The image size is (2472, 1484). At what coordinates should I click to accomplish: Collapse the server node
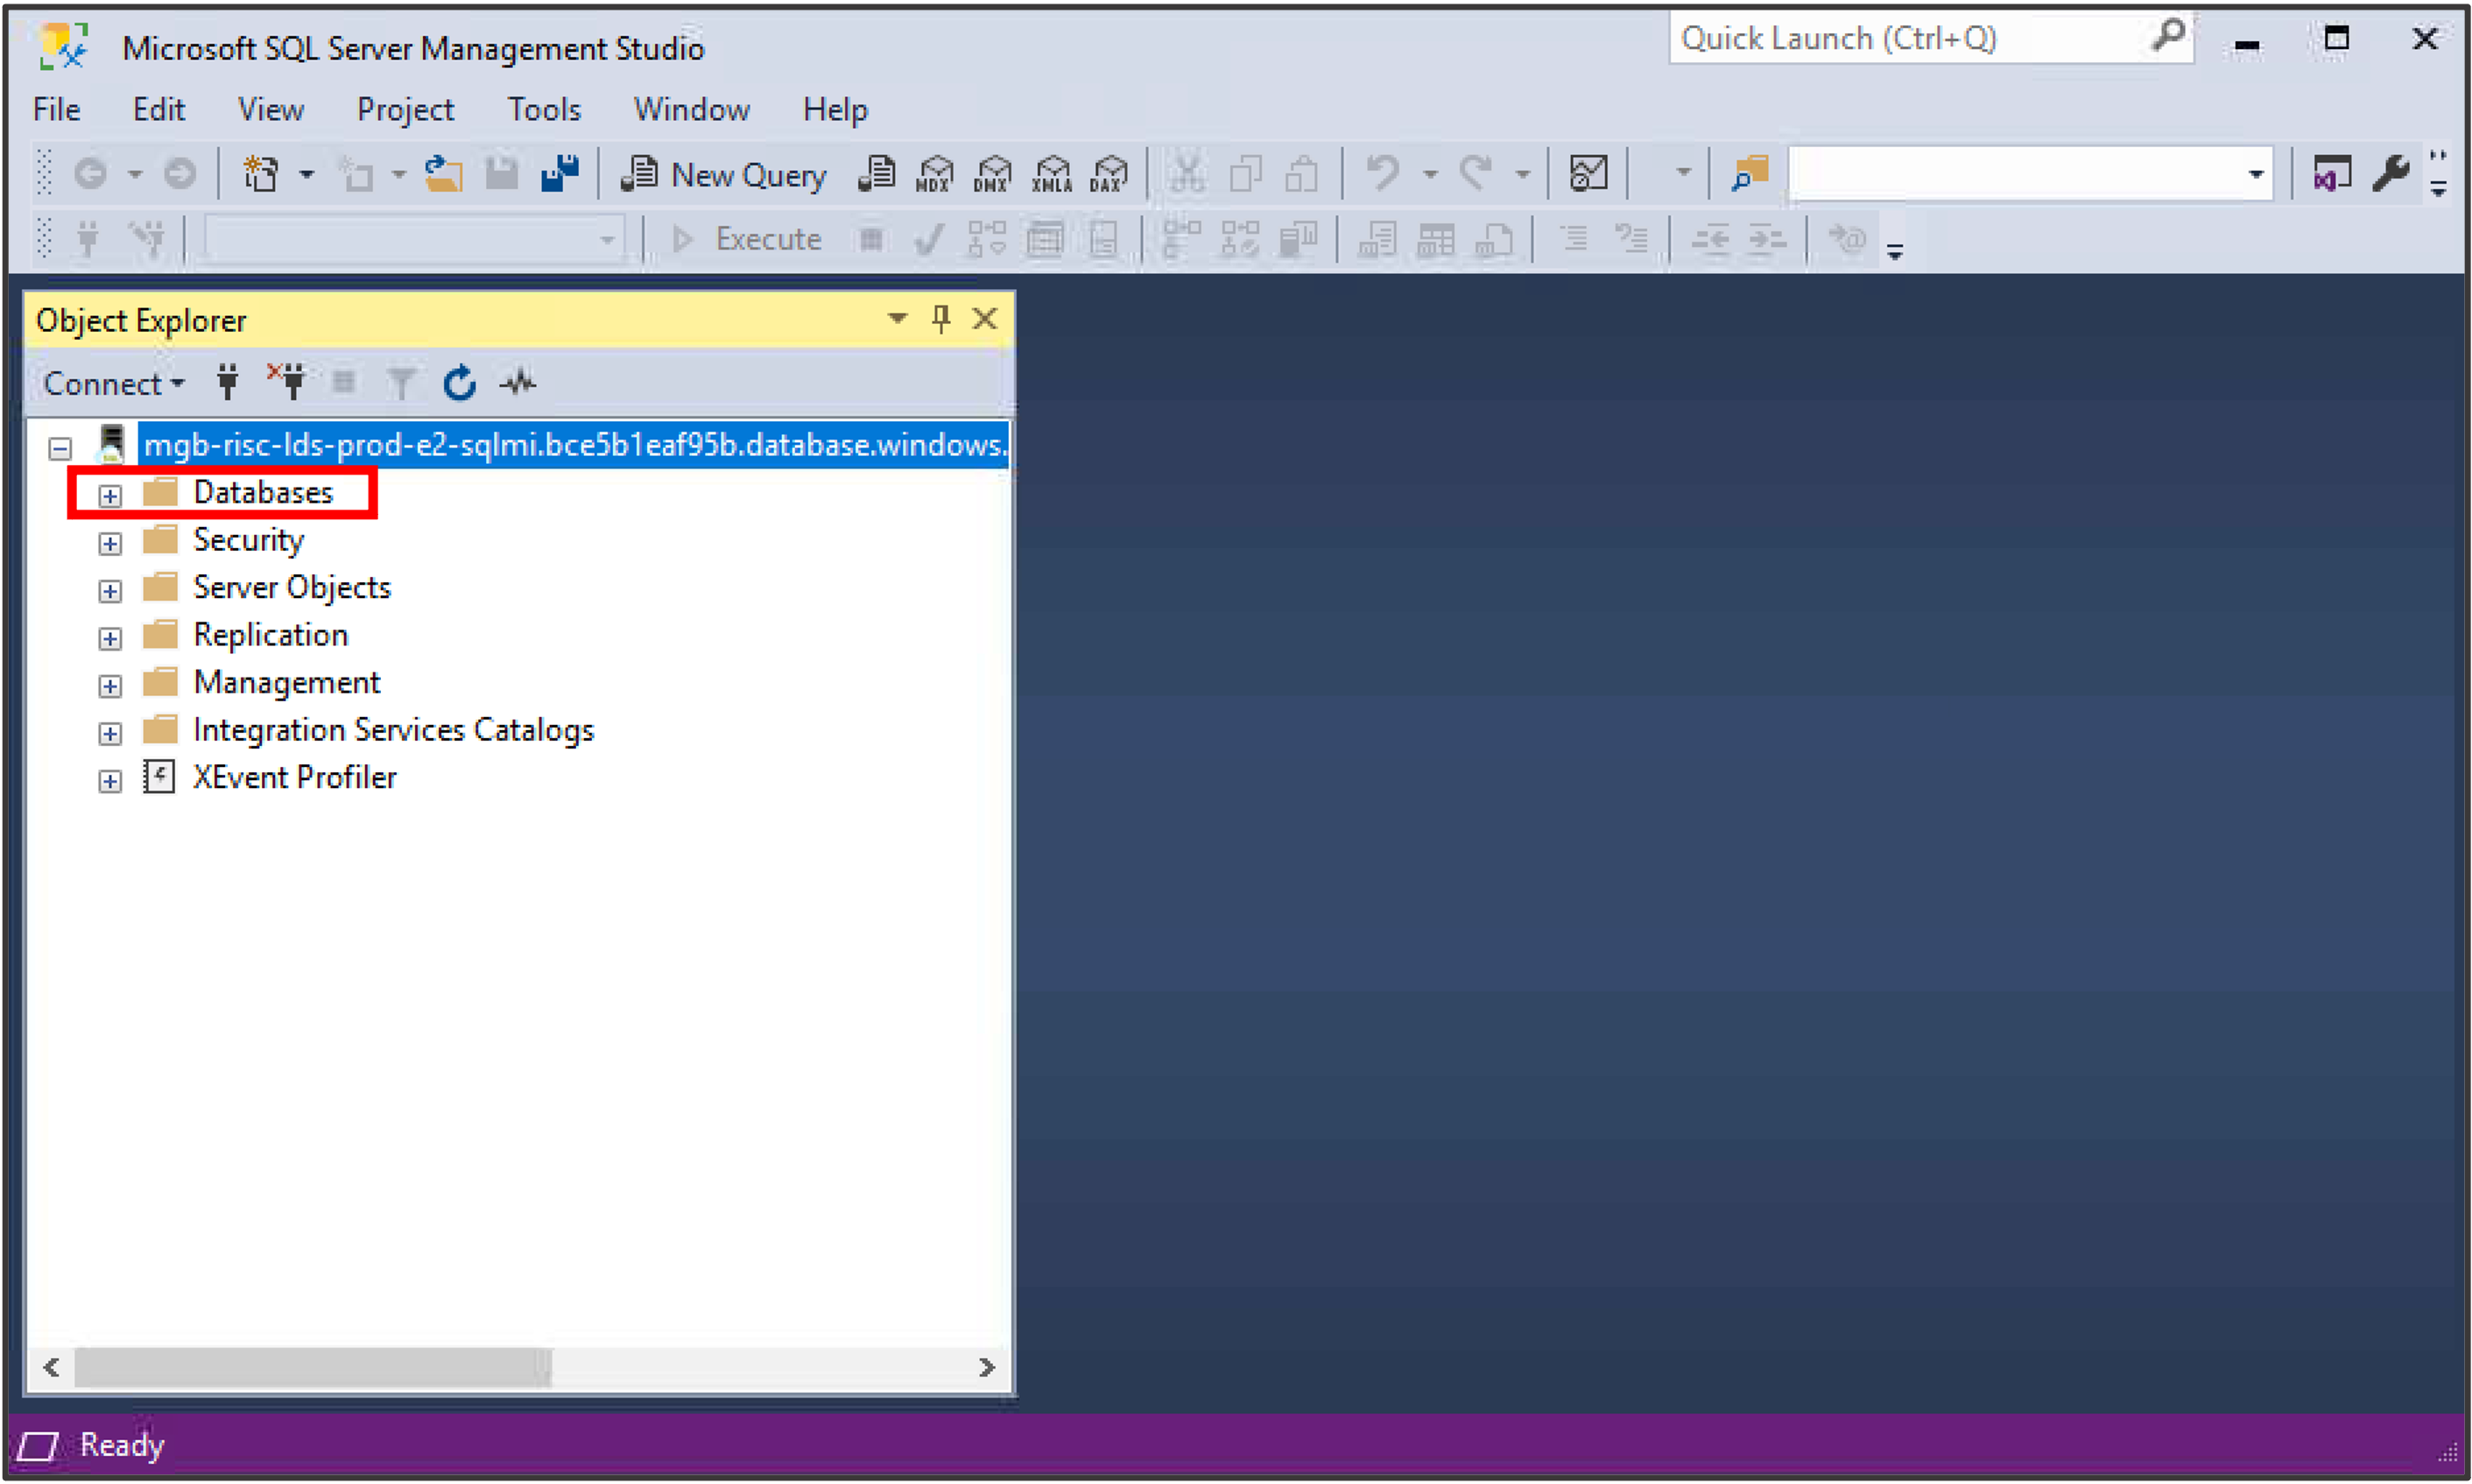(60, 448)
